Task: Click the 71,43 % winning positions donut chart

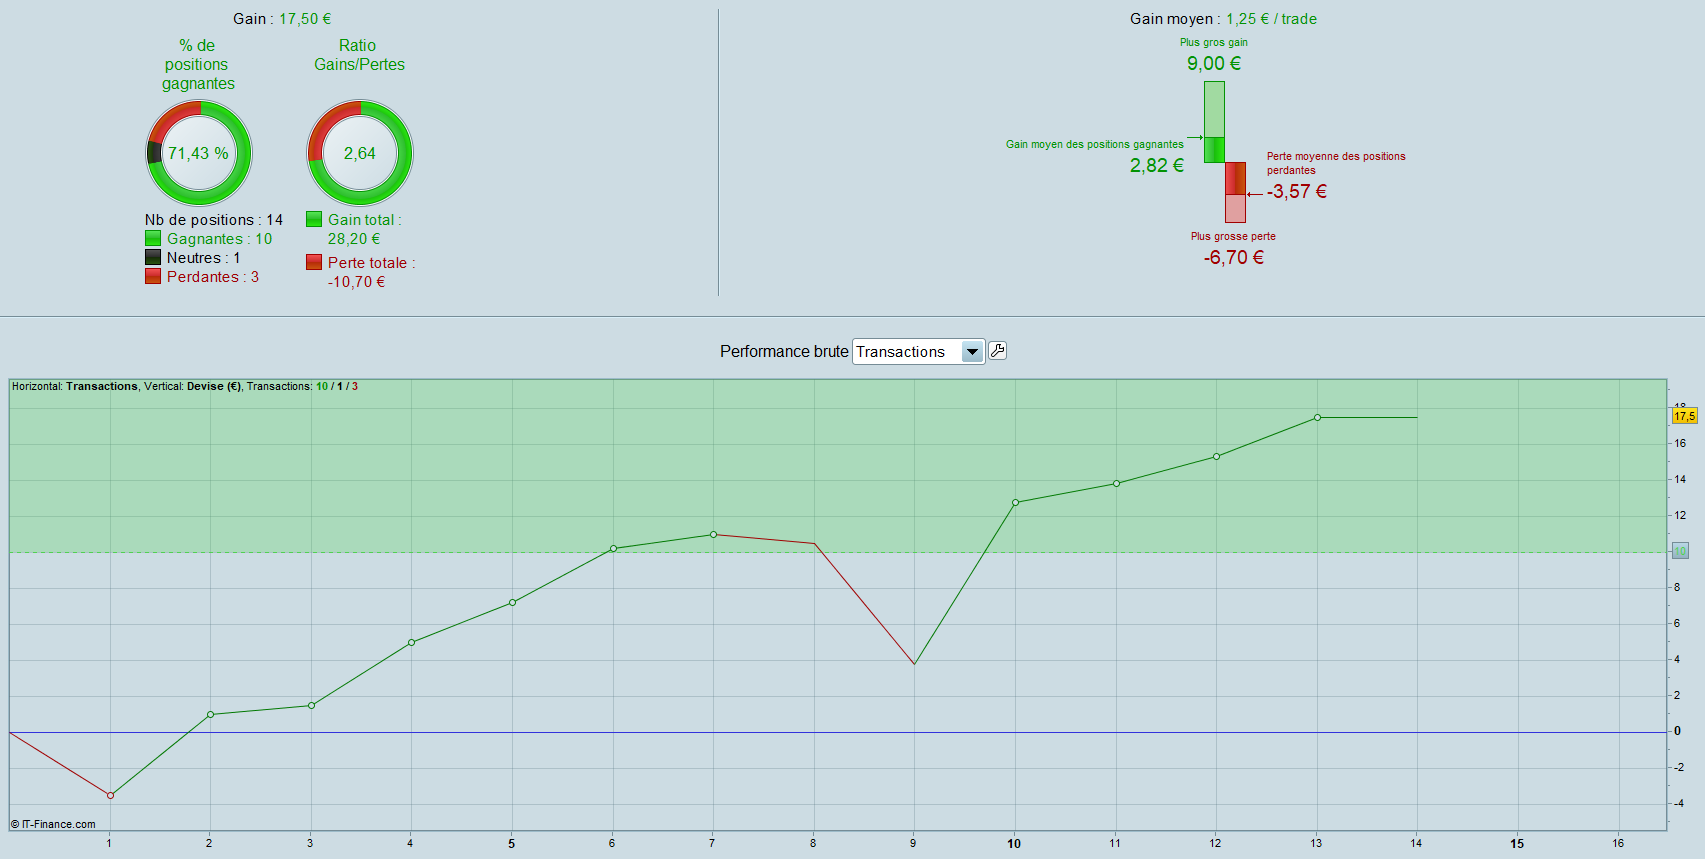Action: 199,153
